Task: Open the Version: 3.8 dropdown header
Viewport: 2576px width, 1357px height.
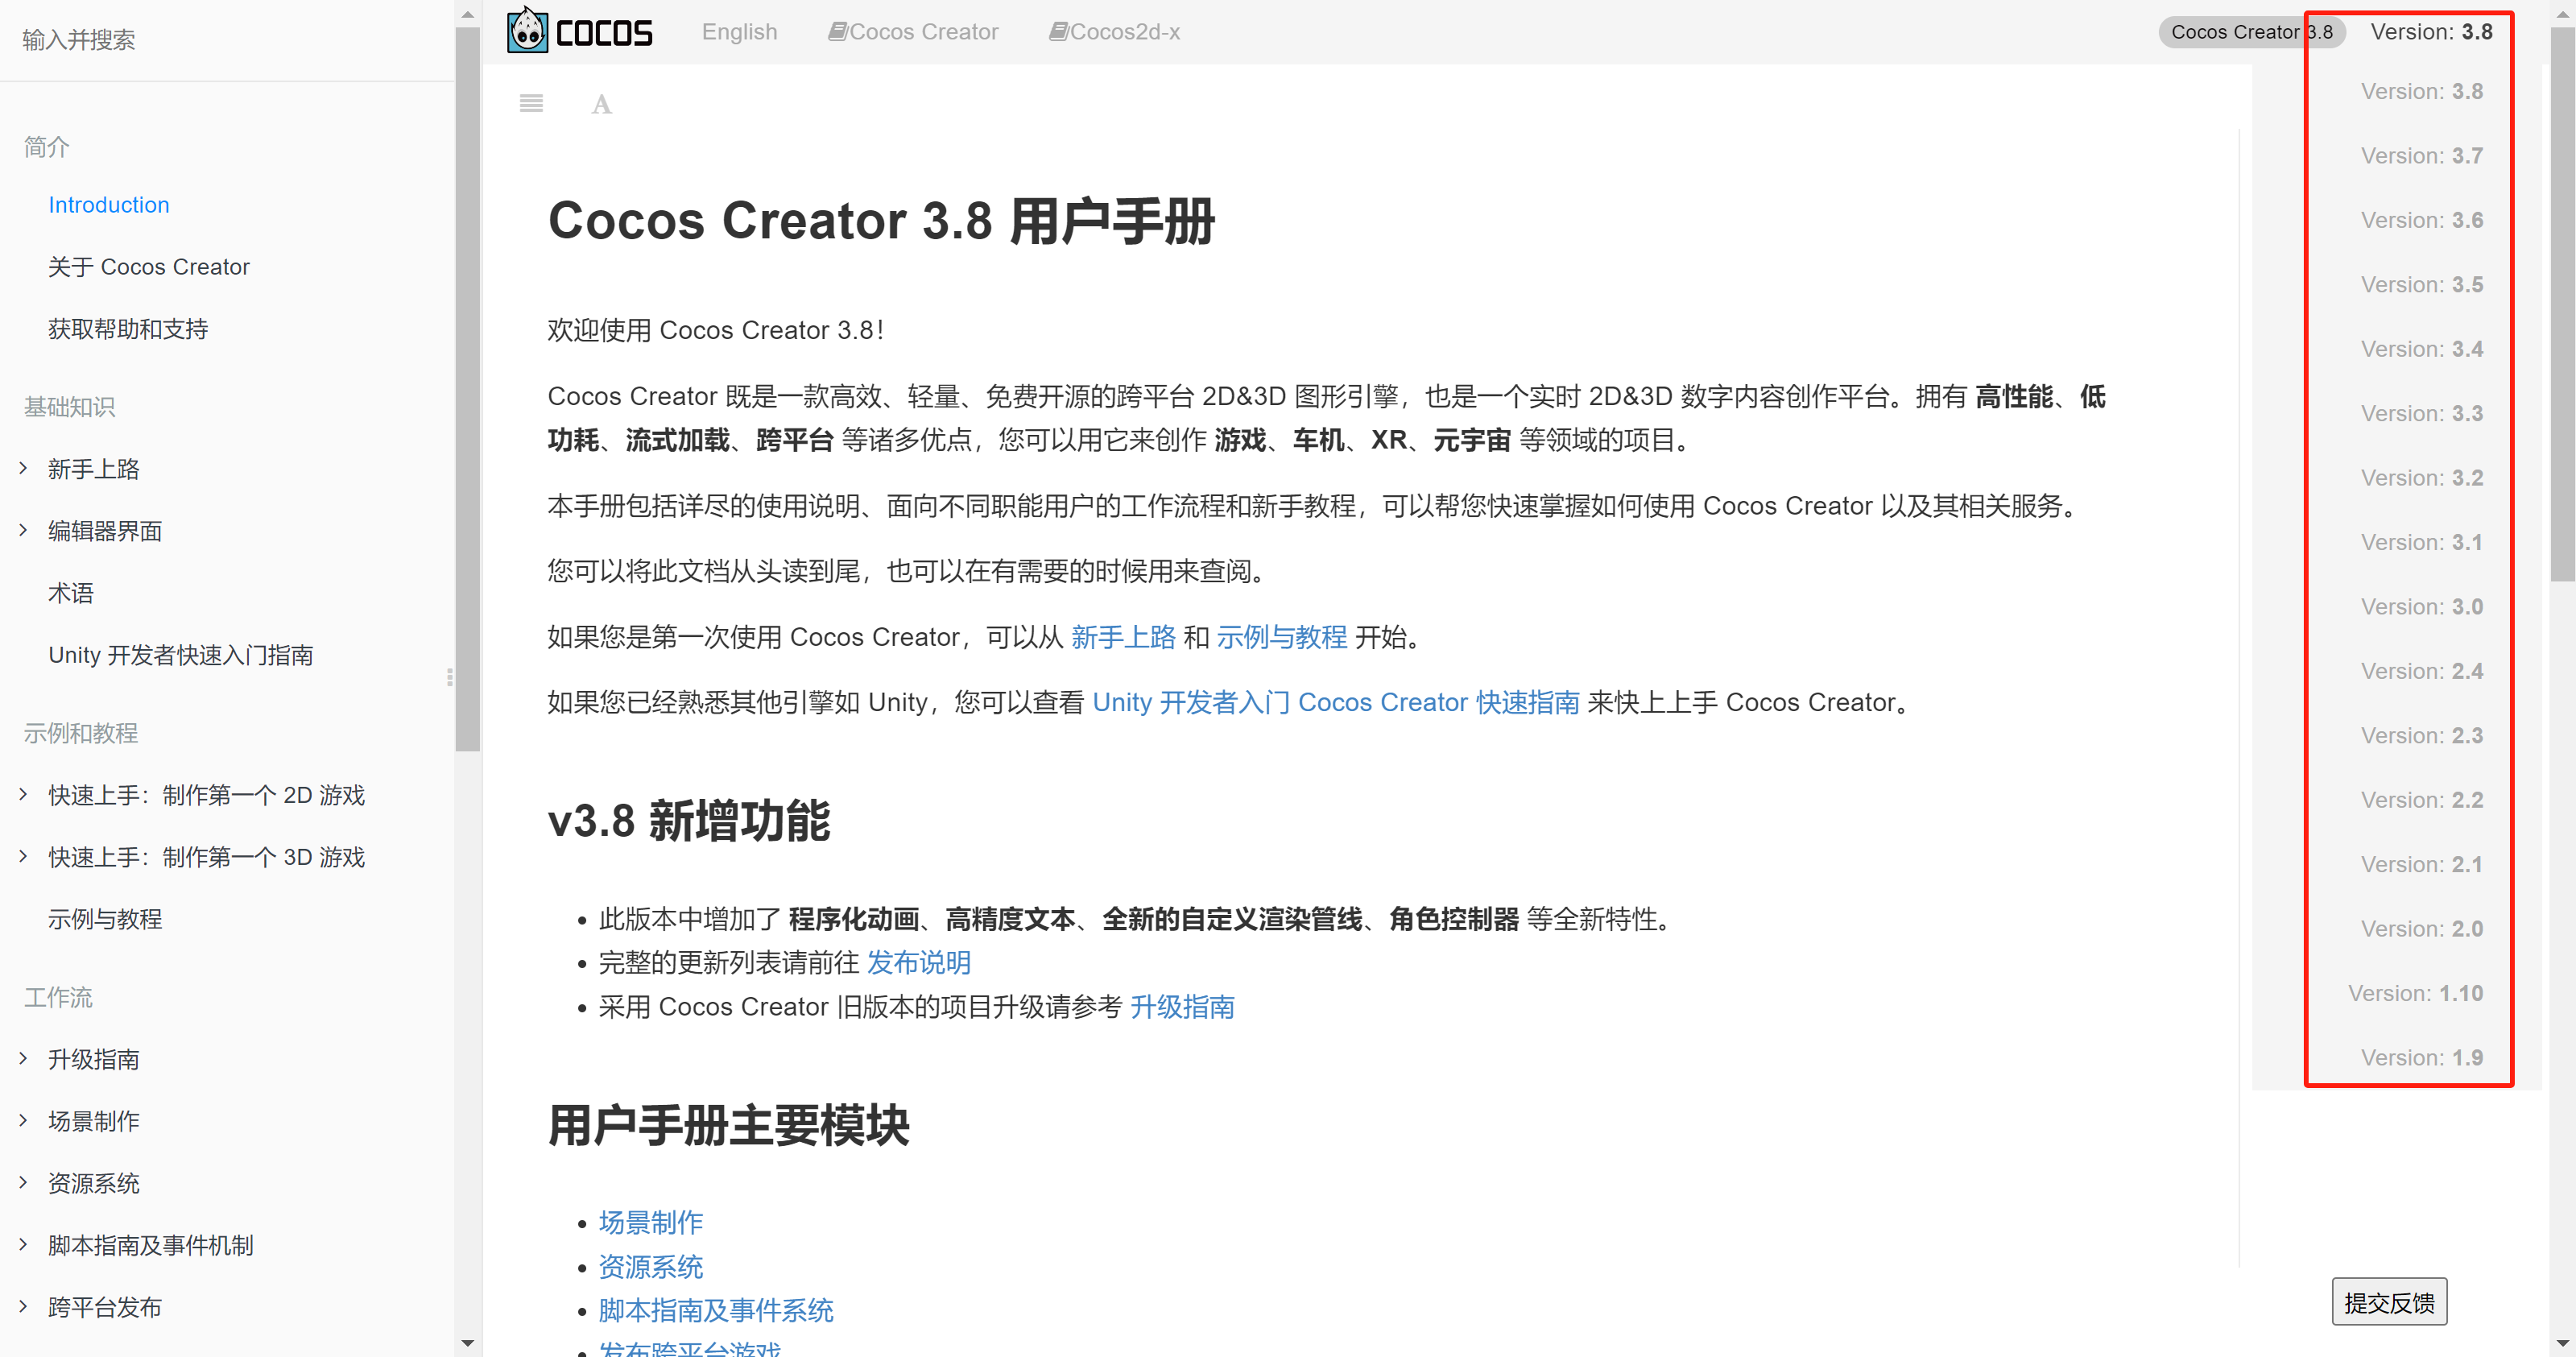Action: 2430,32
